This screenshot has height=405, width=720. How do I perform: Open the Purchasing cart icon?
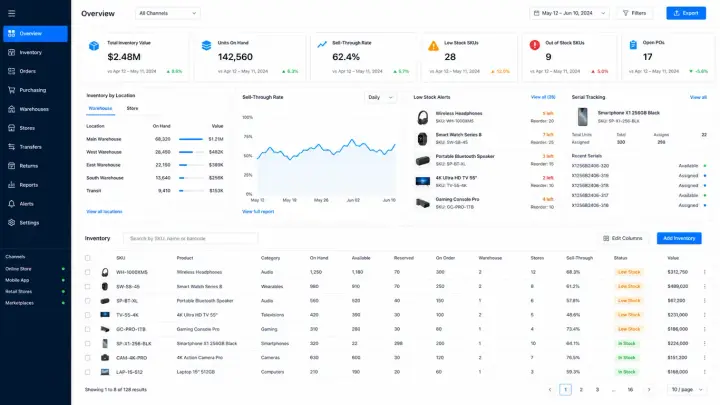point(11,90)
